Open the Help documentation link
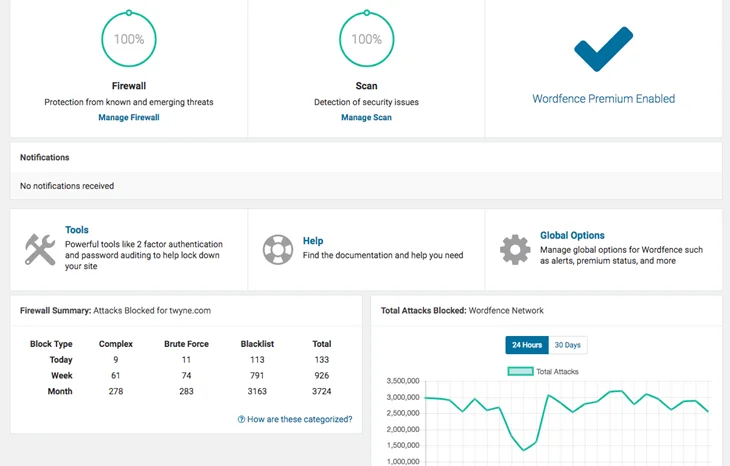Viewport: 730px width, 466px height. click(313, 241)
